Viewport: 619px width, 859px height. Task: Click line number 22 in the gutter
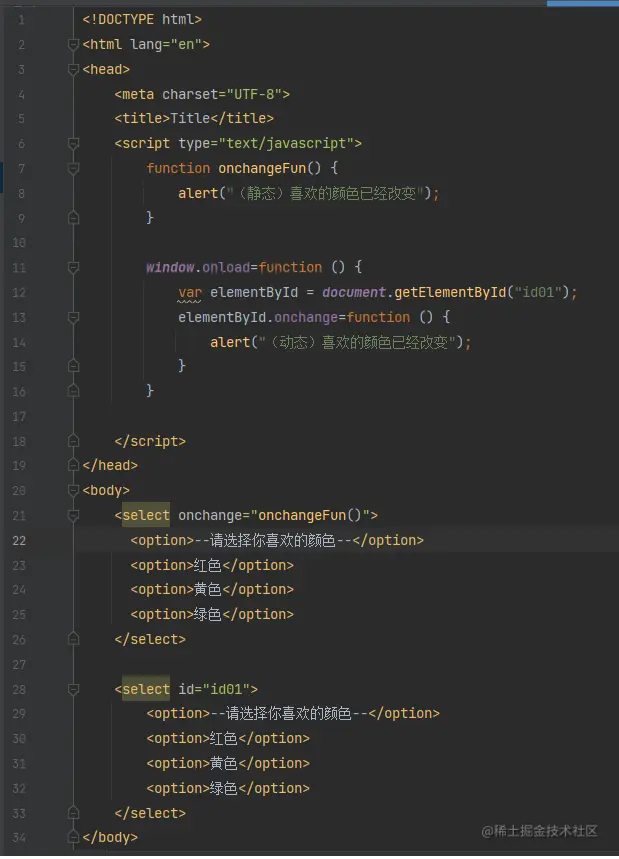pos(19,541)
